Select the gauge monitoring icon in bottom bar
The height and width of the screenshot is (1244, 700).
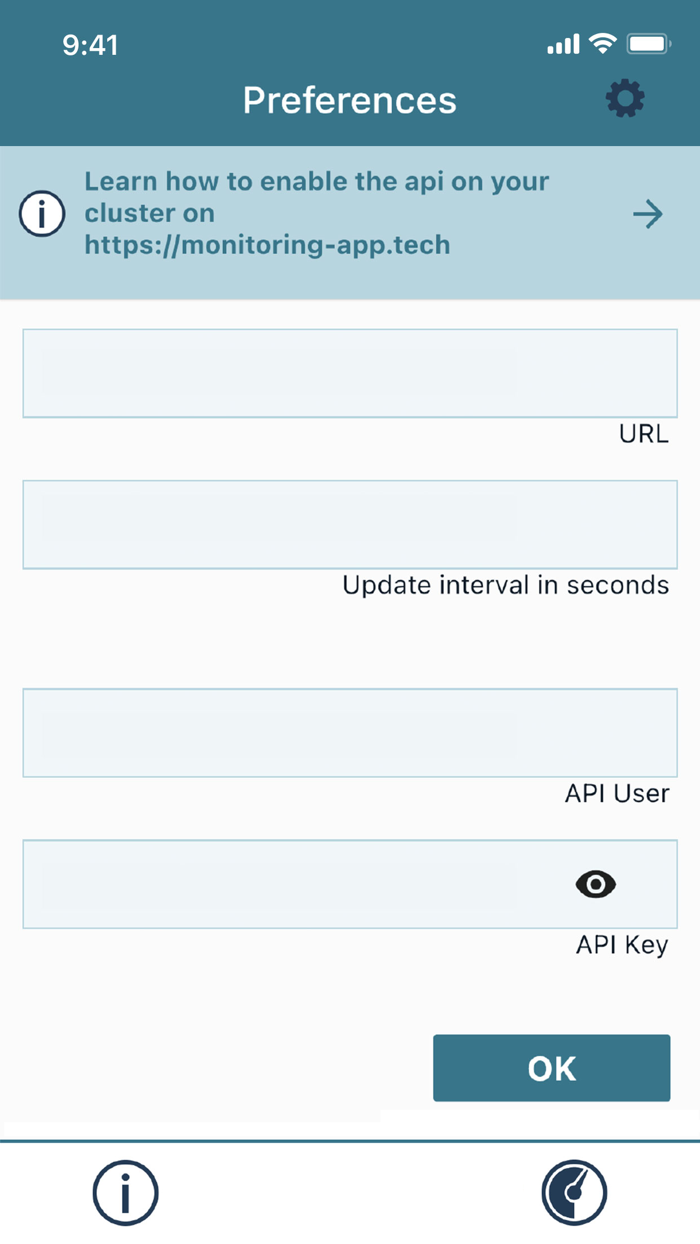[x=575, y=1192]
